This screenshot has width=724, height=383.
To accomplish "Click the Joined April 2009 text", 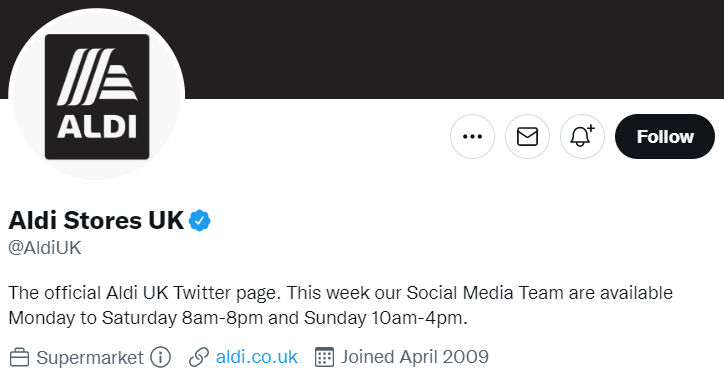I will tap(415, 357).
